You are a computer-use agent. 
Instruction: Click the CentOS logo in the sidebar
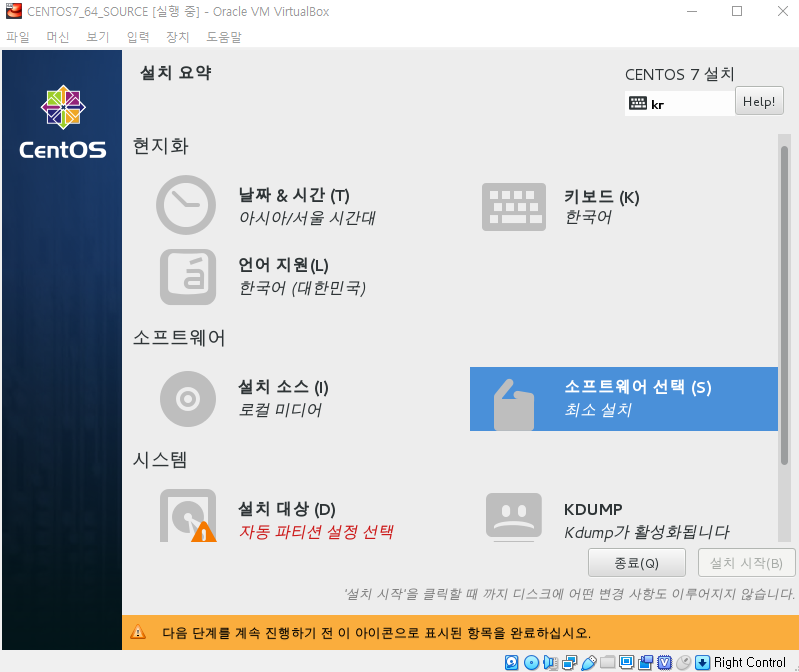(x=63, y=122)
